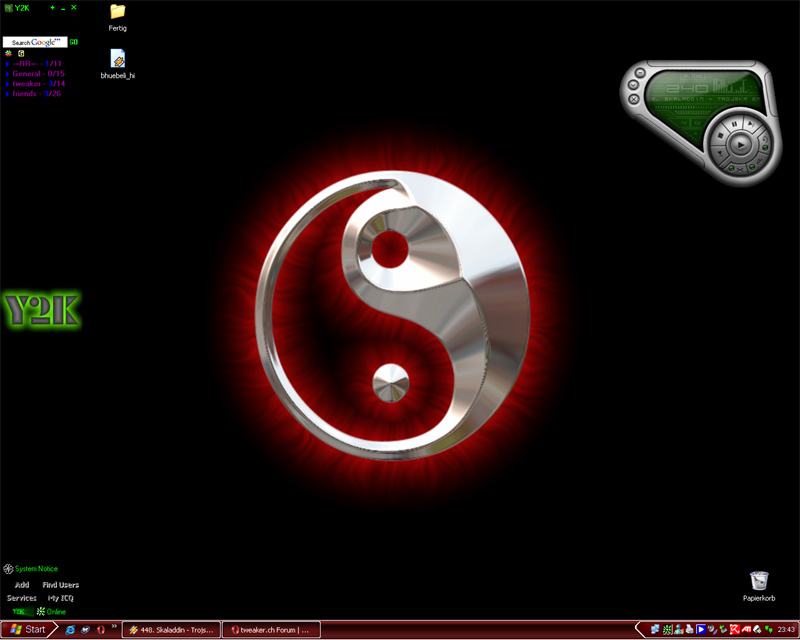Click the green GO search button
This screenshot has height=640, width=800.
click(x=73, y=42)
